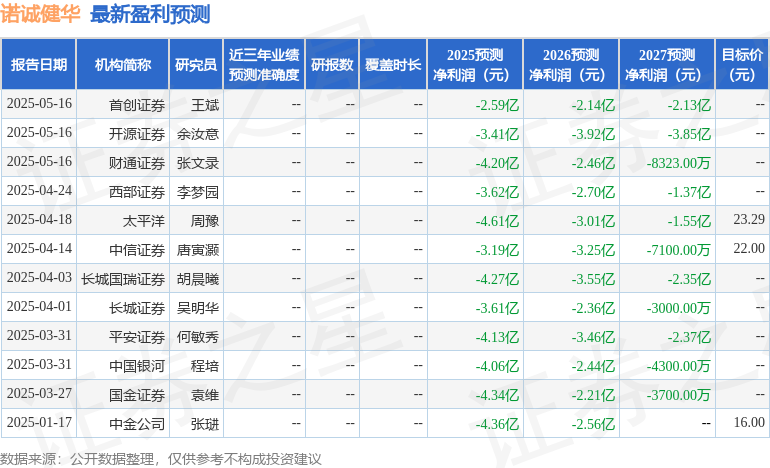Image resolution: width=770 pixels, height=468 pixels.
Task: Click institution name 长城证券
Action: [137, 308]
